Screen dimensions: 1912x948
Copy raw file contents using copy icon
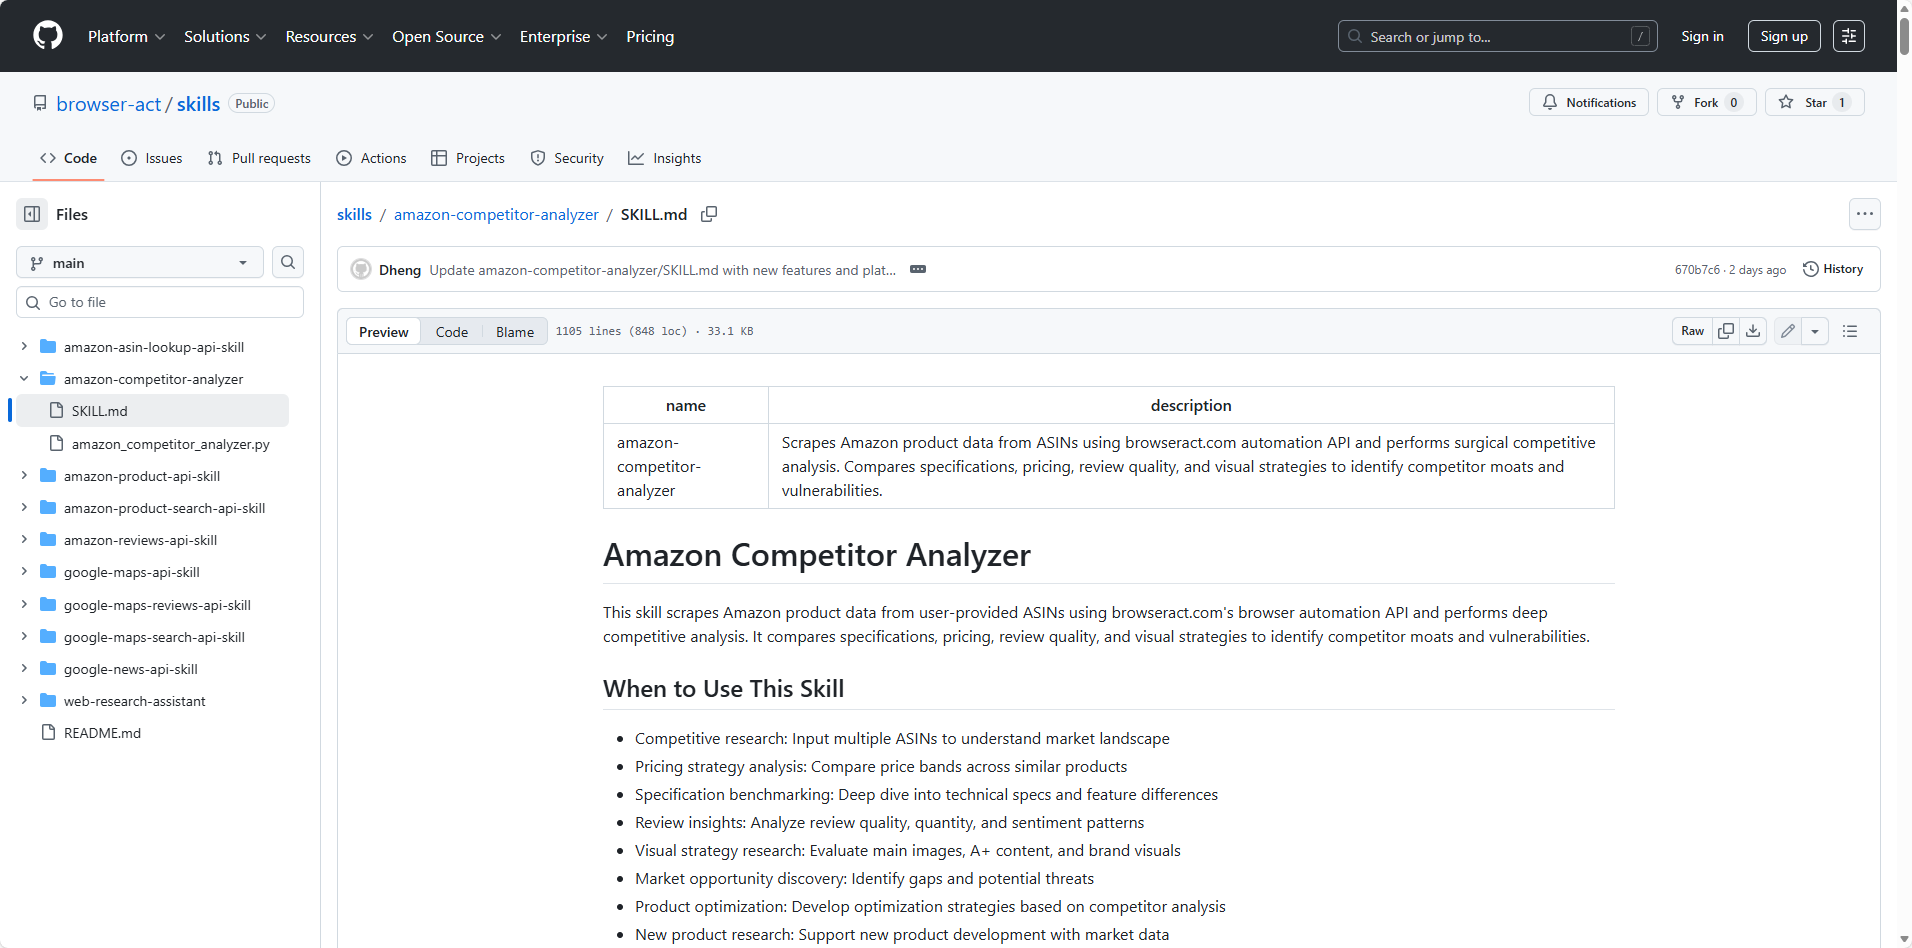pos(1726,331)
